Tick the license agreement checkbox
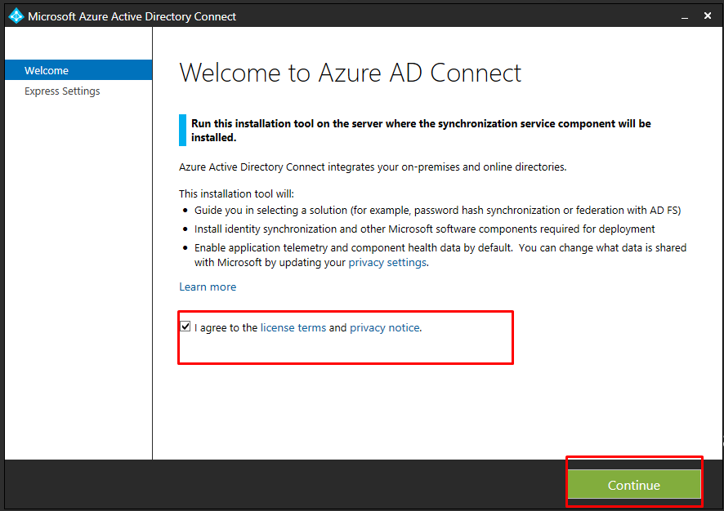 click(185, 327)
